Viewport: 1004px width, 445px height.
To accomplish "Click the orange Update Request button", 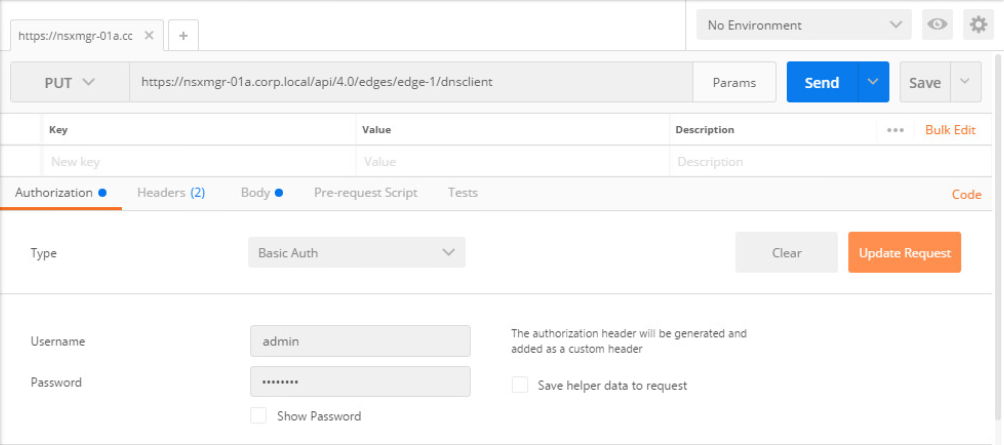I will pyautogui.click(x=904, y=252).
